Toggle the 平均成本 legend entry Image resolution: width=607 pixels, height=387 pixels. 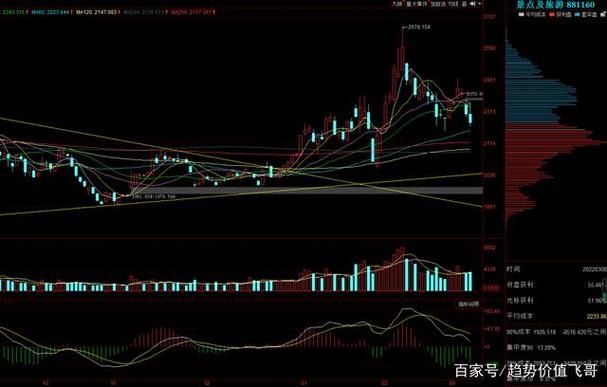click(532, 14)
